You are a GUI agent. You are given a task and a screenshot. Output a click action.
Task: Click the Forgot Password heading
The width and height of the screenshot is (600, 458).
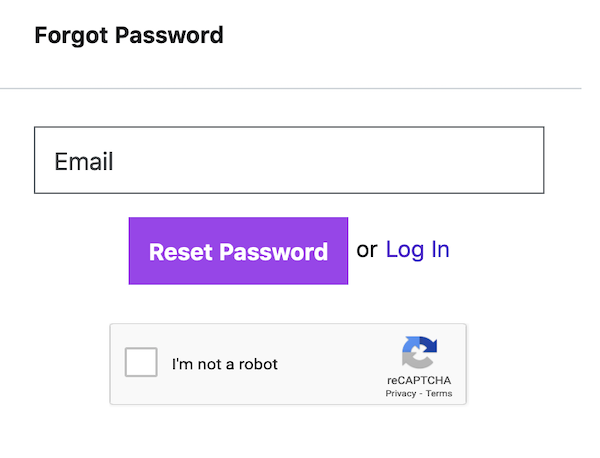coord(129,36)
